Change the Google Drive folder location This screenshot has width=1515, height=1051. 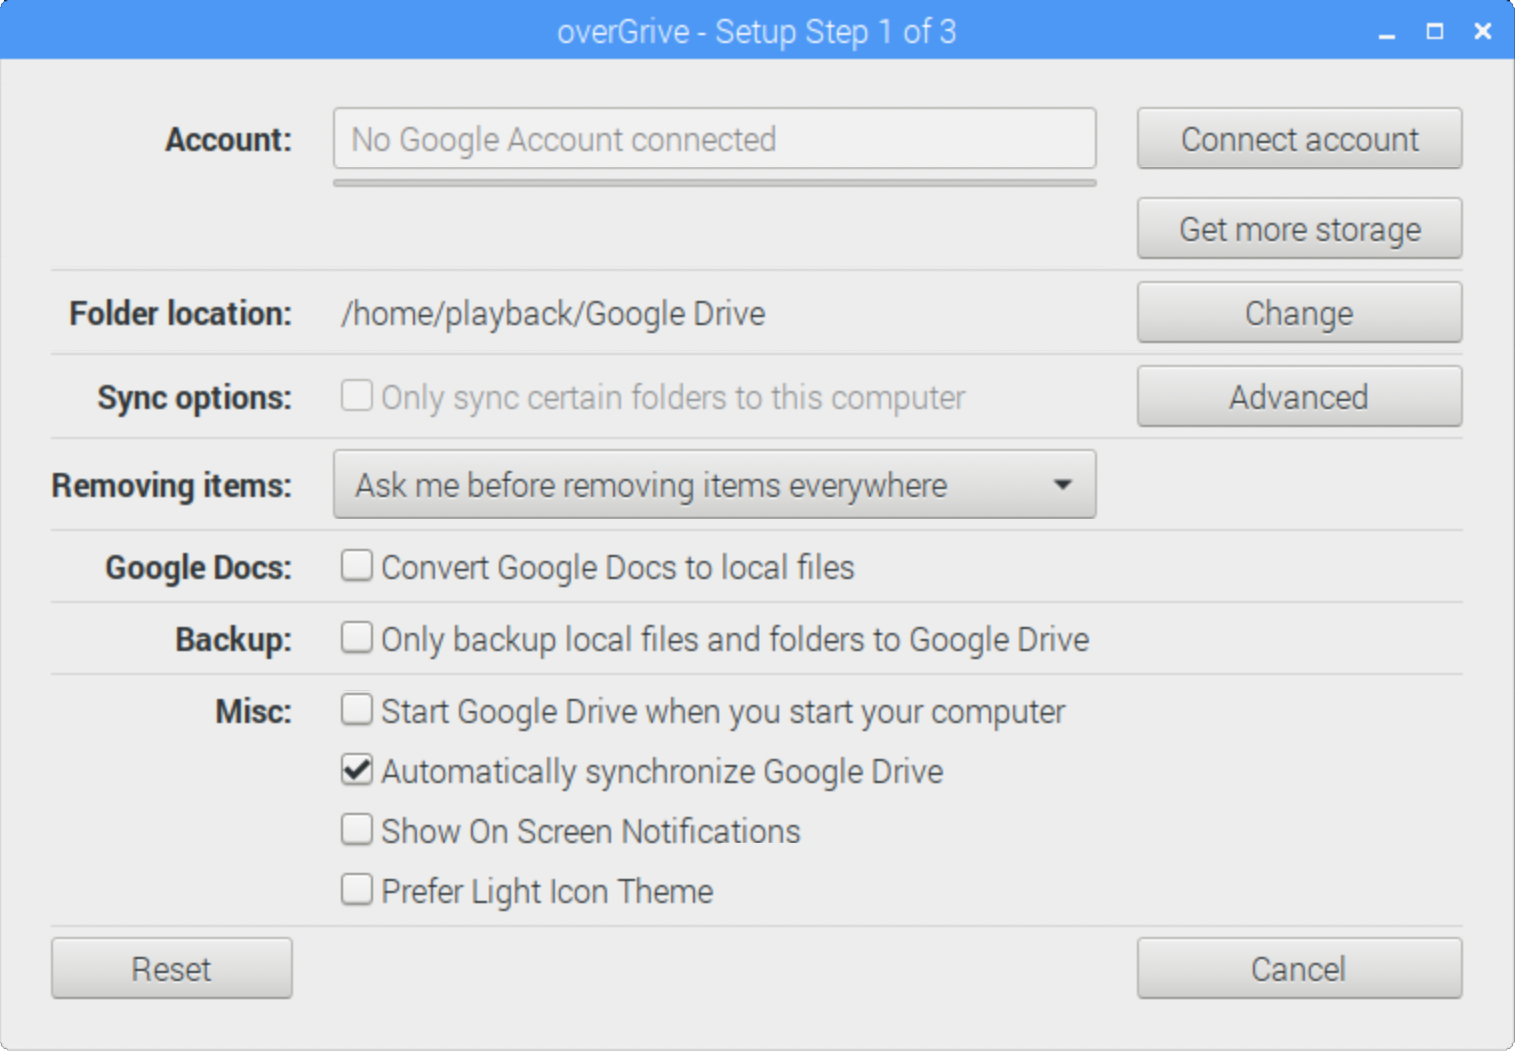pos(1298,313)
